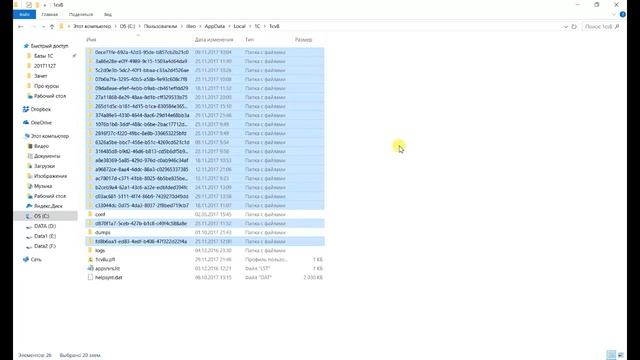Open Изображения in the navigation pane
The width and height of the screenshot is (640, 360).
(x=50, y=176)
